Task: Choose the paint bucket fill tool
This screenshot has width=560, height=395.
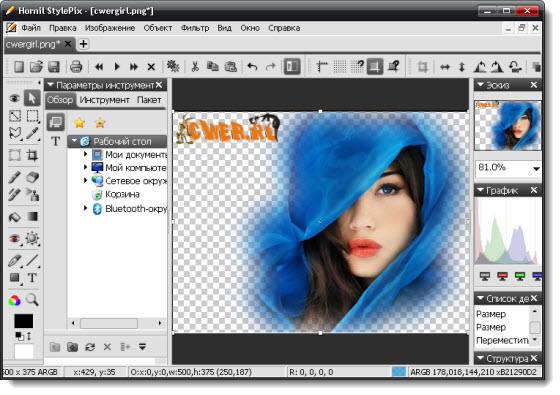Action: [15, 217]
